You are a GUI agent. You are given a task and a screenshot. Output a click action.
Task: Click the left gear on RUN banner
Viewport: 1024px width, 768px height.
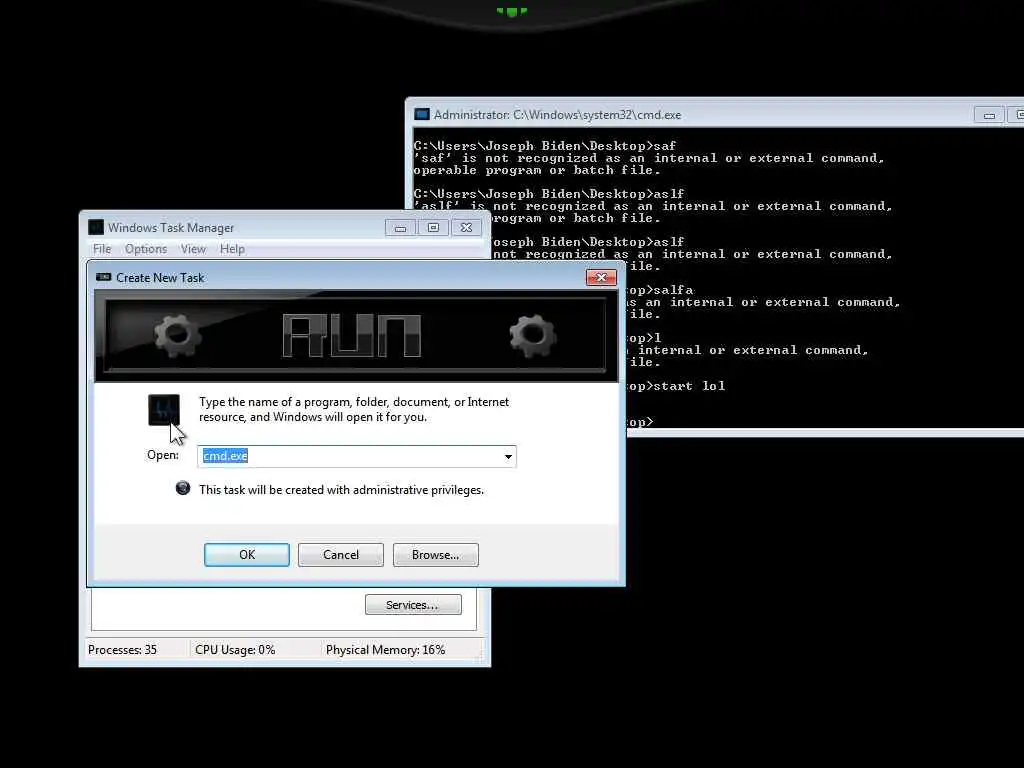(177, 335)
